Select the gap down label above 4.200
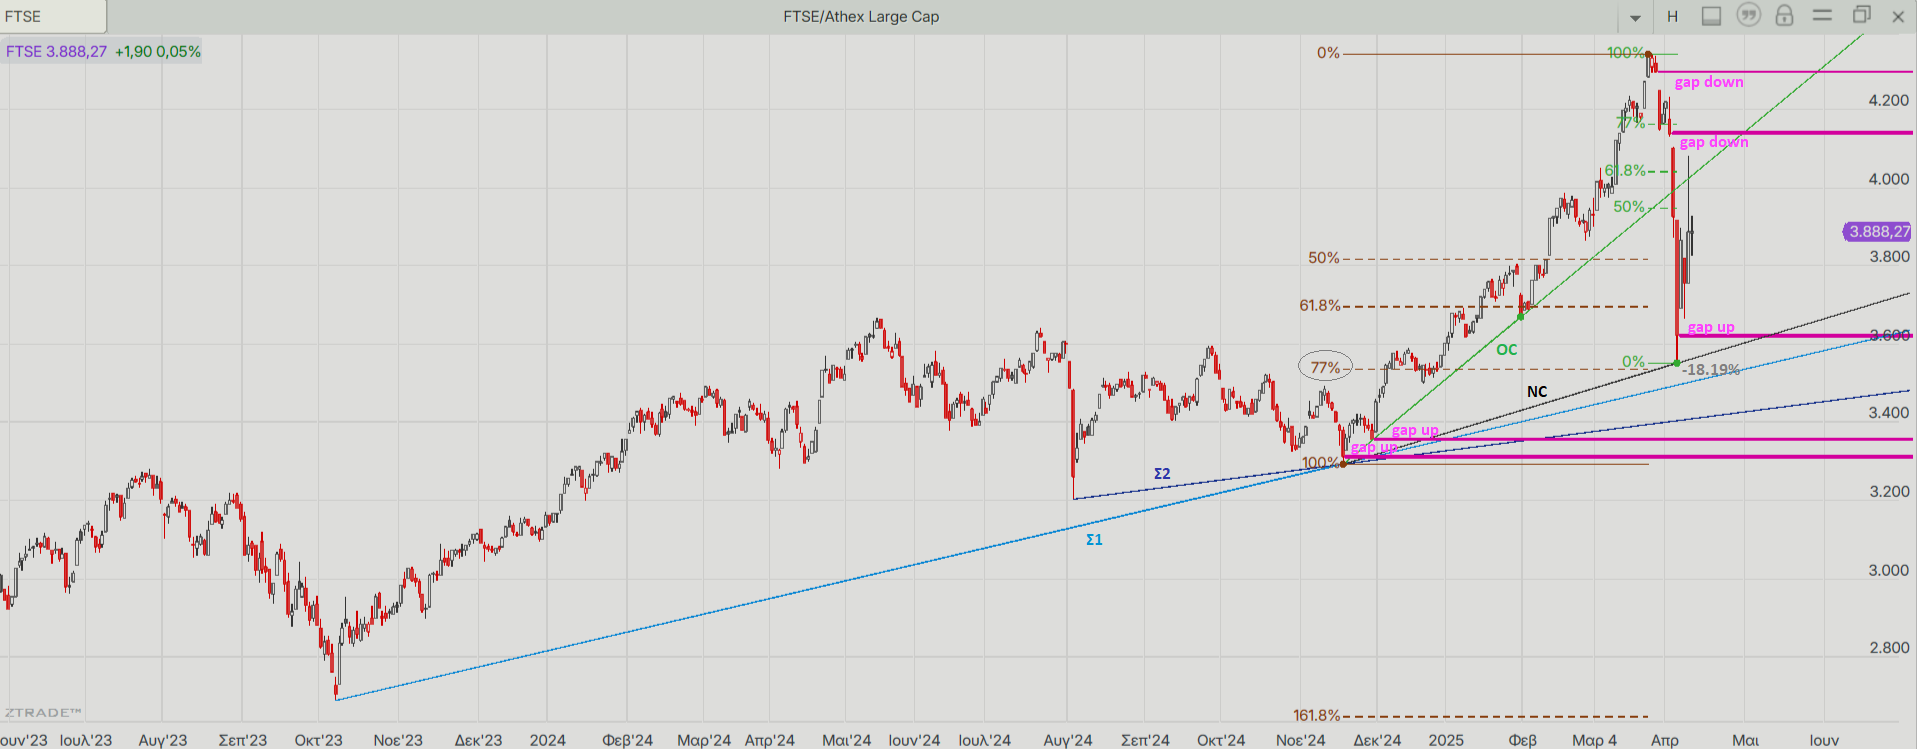The image size is (1917, 749). click(x=1709, y=82)
